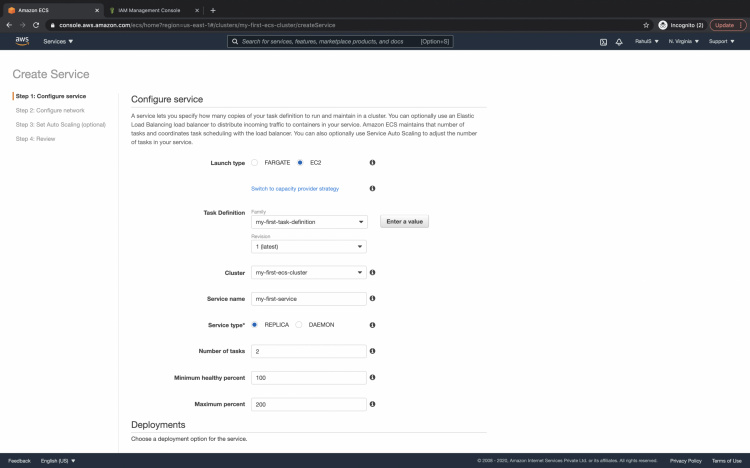Open the Privacy Policy link
The width and height of the screenshot is (750, 468).
(x=685, y=461)
